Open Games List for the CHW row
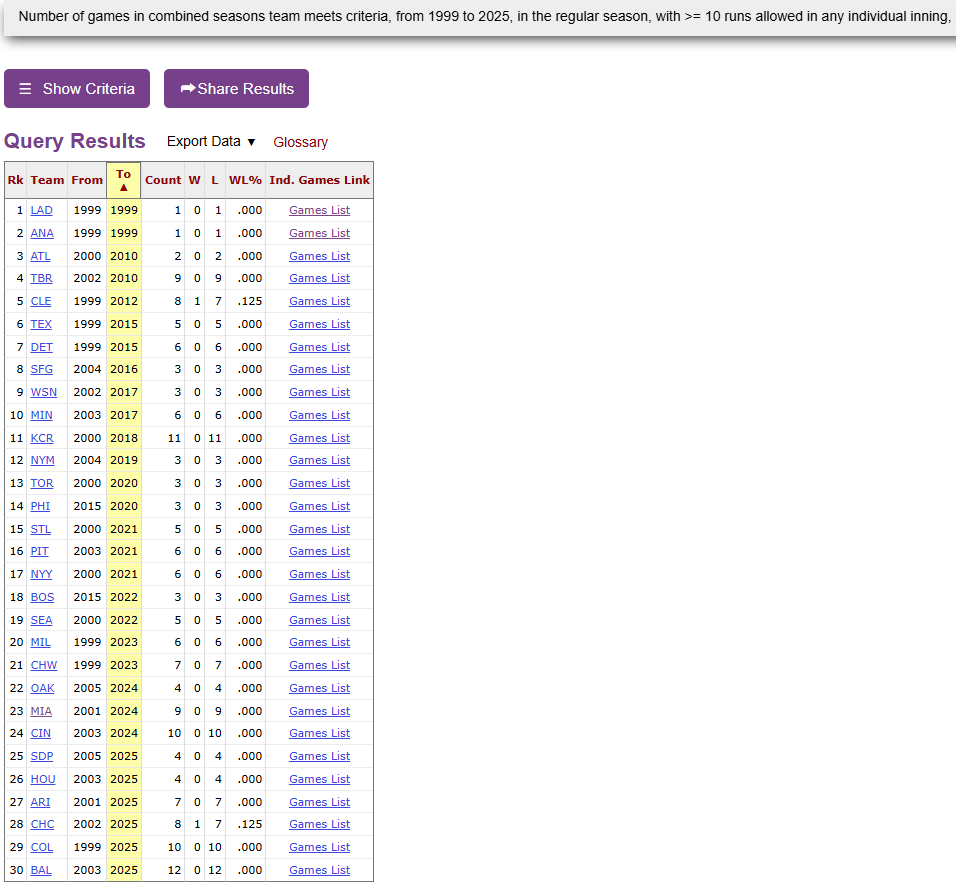 click(x=319, y=665)
